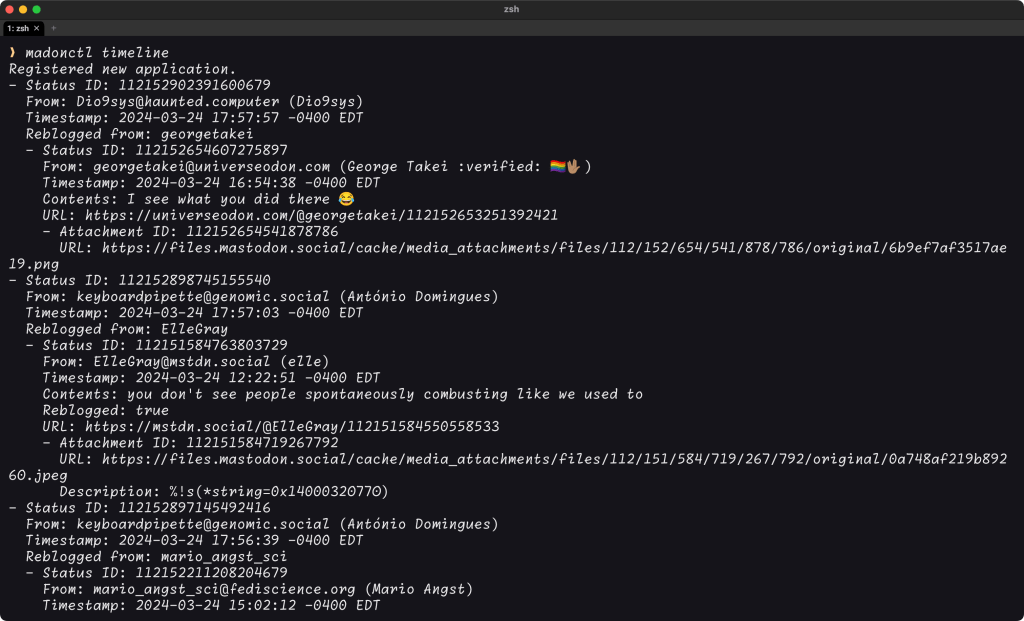Click the orange prompt arrow symbol
Screen dimensions: 1024x621
point(13,52)
